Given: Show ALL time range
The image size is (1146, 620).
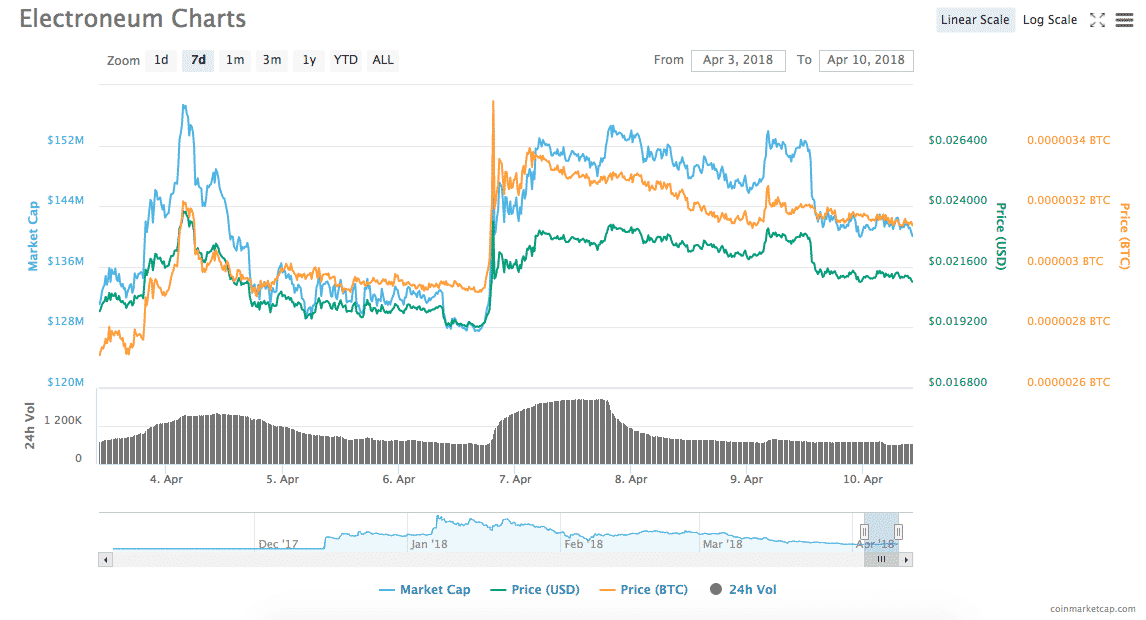Looking at the screenshot, I should pos(383,60).
